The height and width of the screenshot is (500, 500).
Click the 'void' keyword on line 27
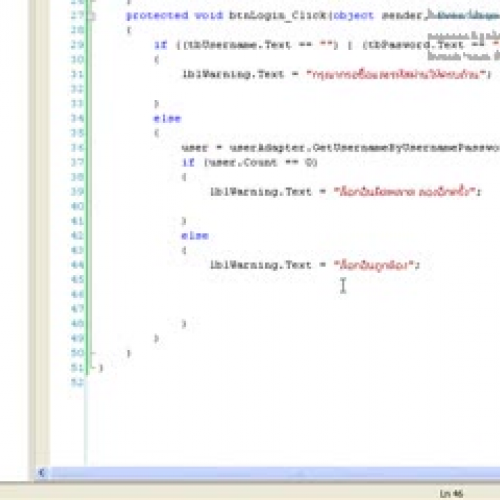[x=209, y=15]
